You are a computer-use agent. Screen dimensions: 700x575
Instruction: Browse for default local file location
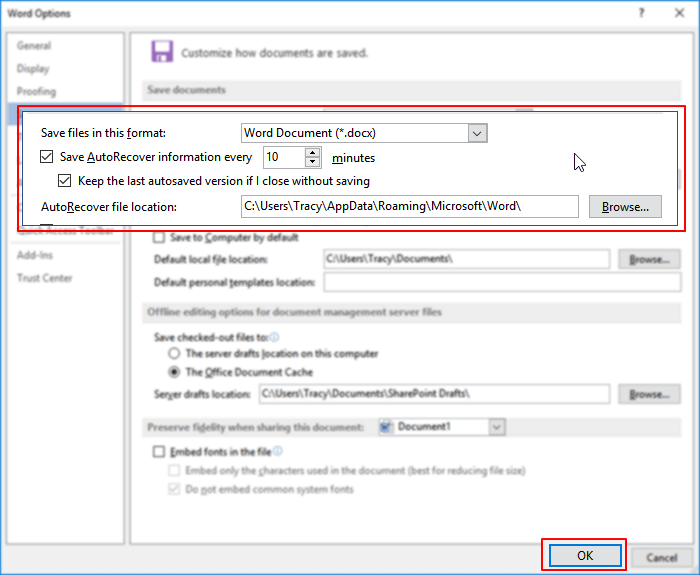pos(649,259)
